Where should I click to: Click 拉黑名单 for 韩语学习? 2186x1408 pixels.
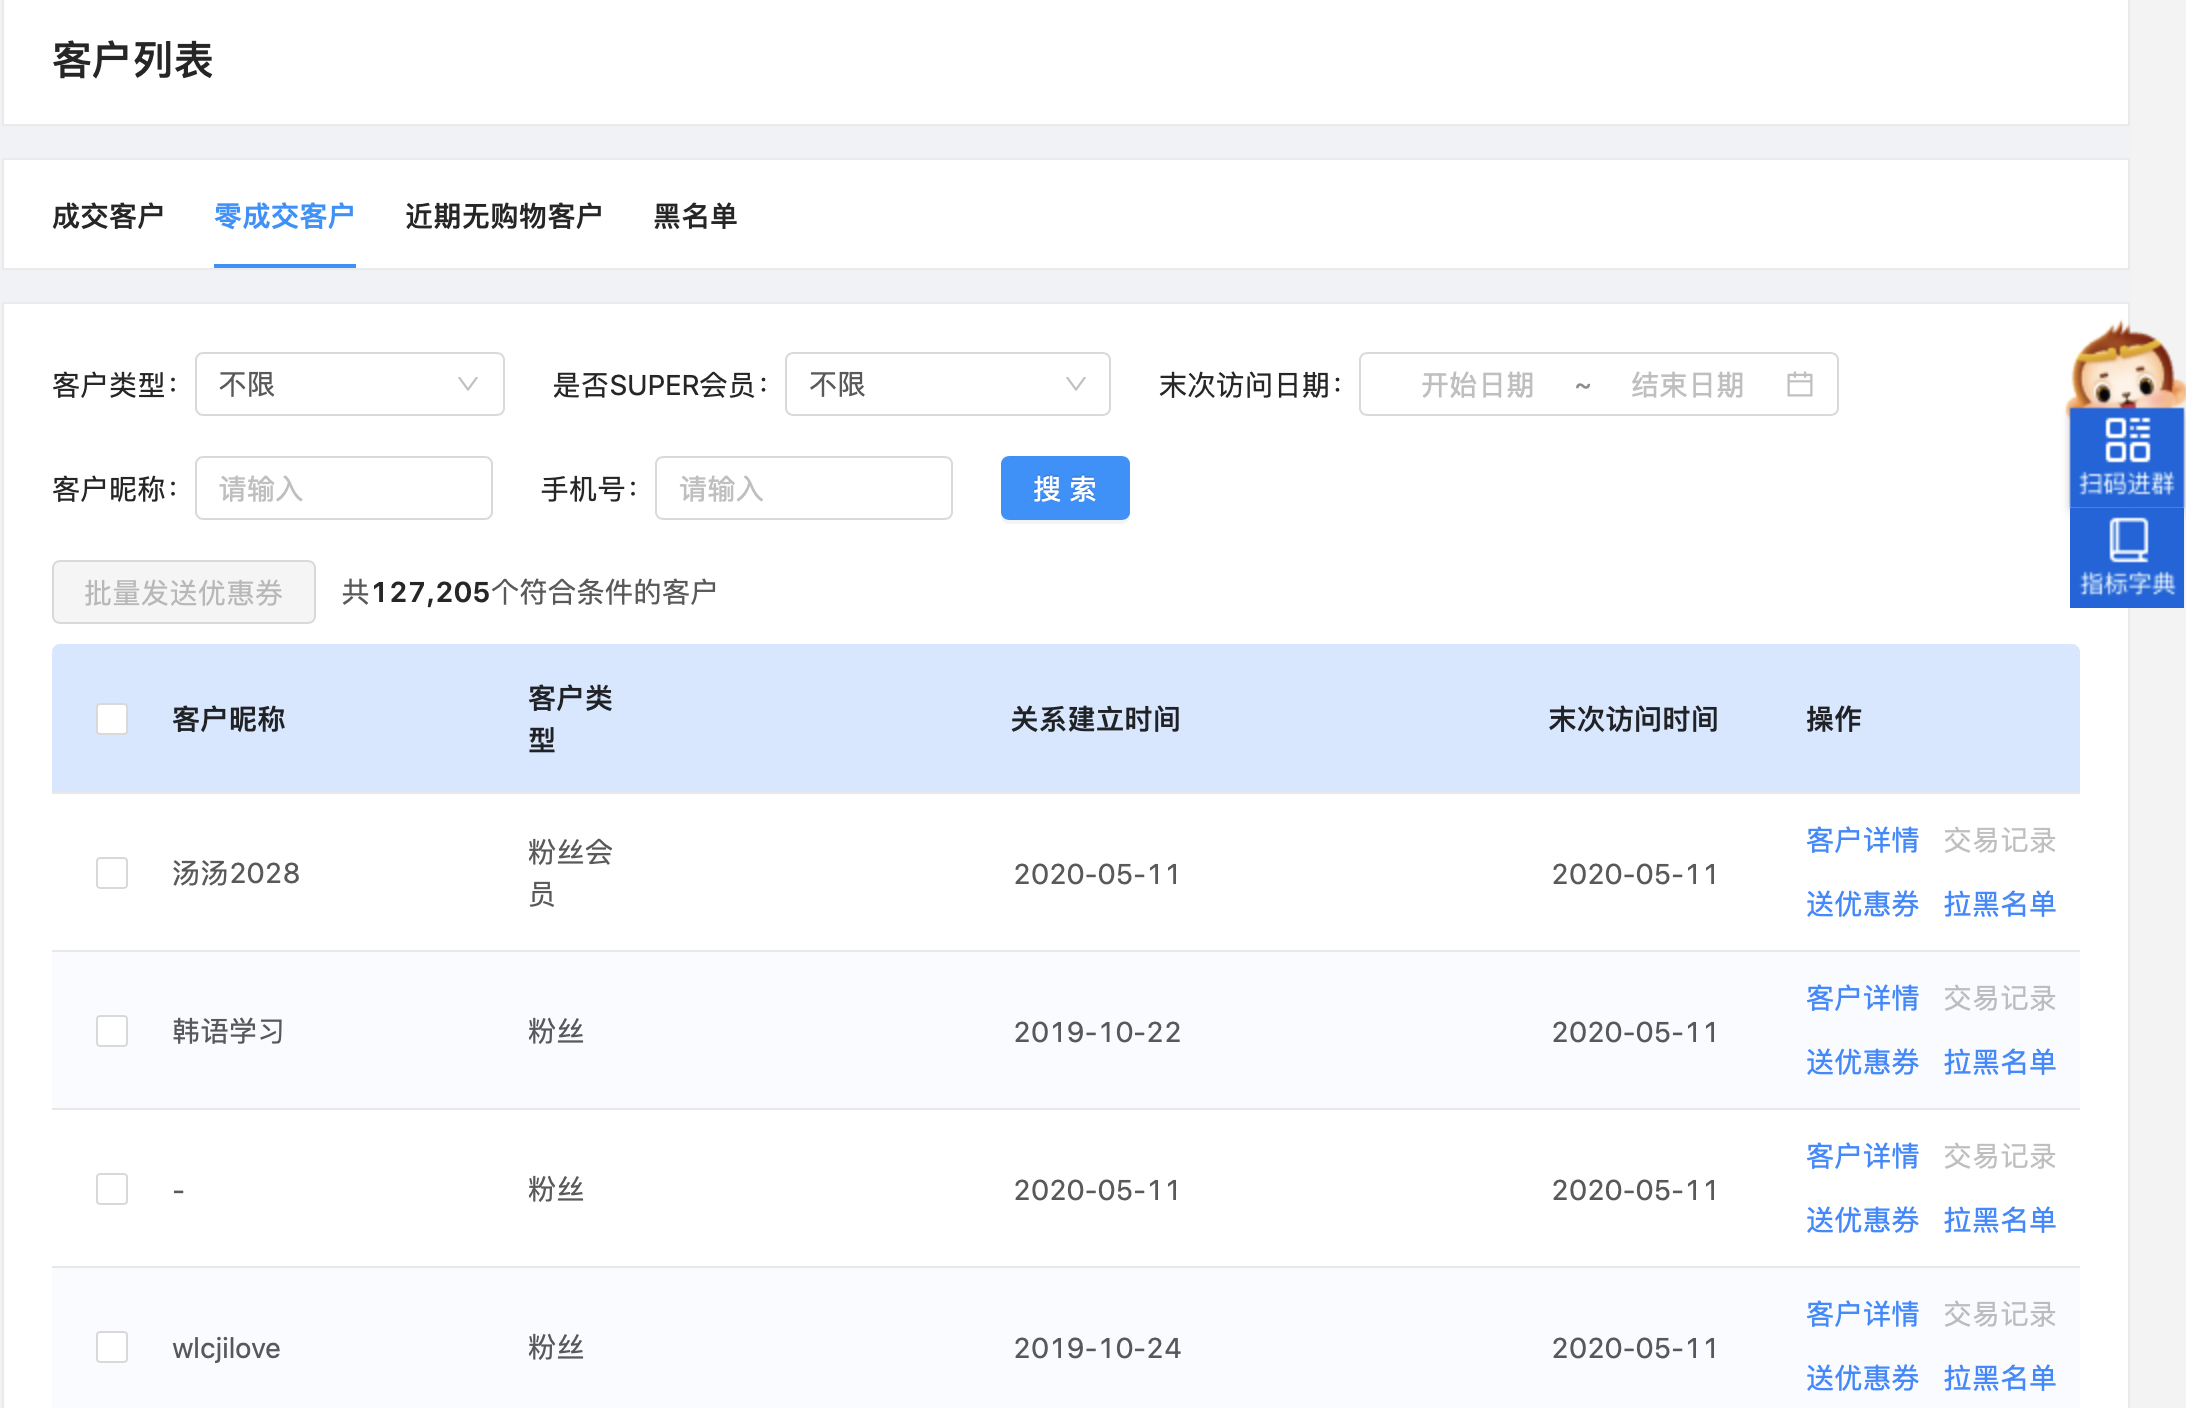[x=1999, y=1062]
